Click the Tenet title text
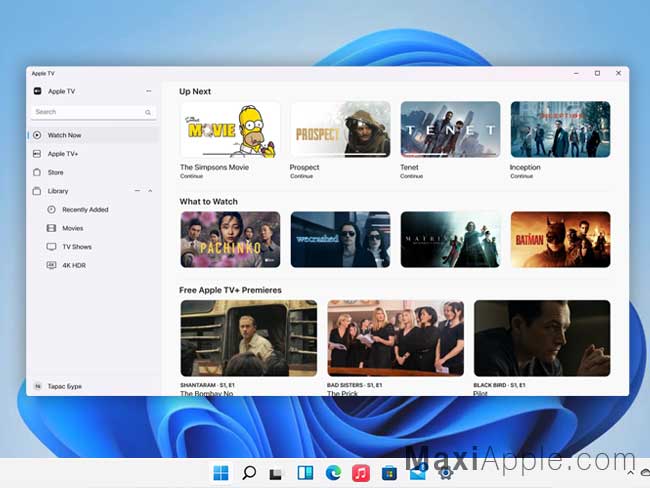The image size is (650, 488). point(409,168)
